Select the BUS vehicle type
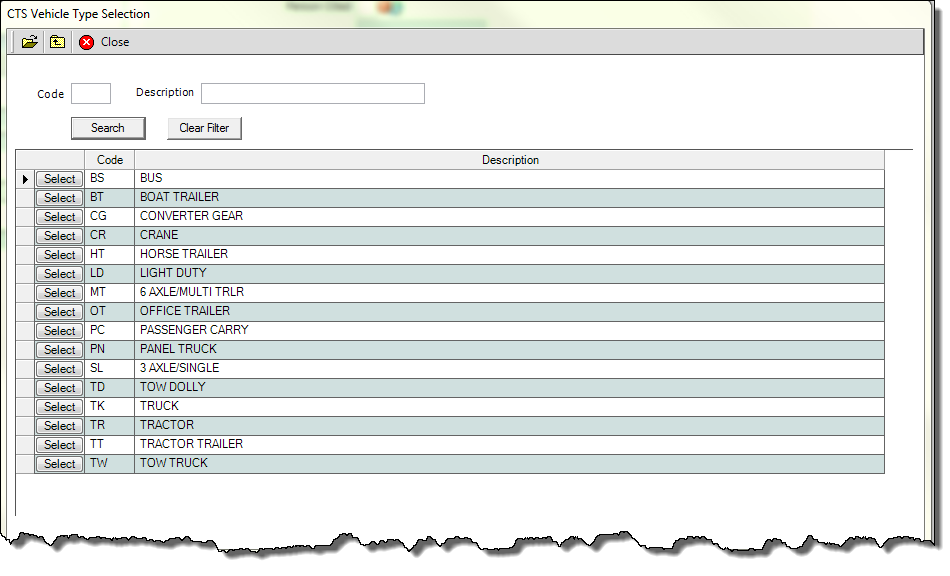 [60, 179]
